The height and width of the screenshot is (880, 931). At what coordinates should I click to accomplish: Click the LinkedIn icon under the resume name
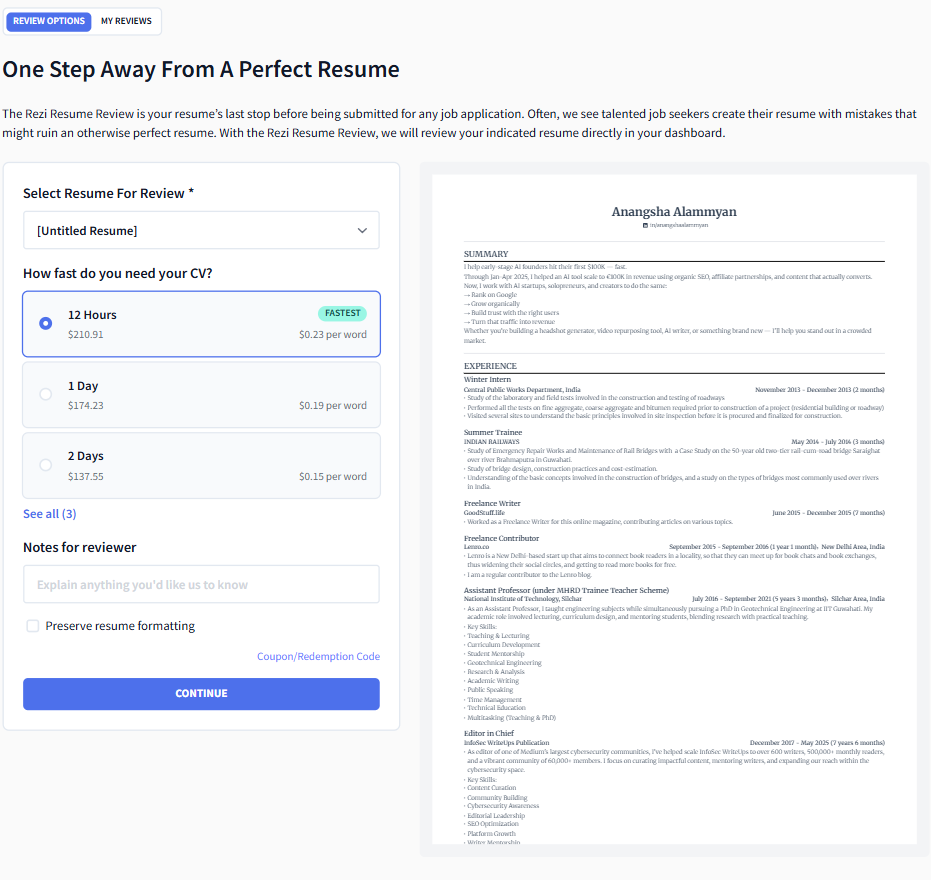click(645, 226)
